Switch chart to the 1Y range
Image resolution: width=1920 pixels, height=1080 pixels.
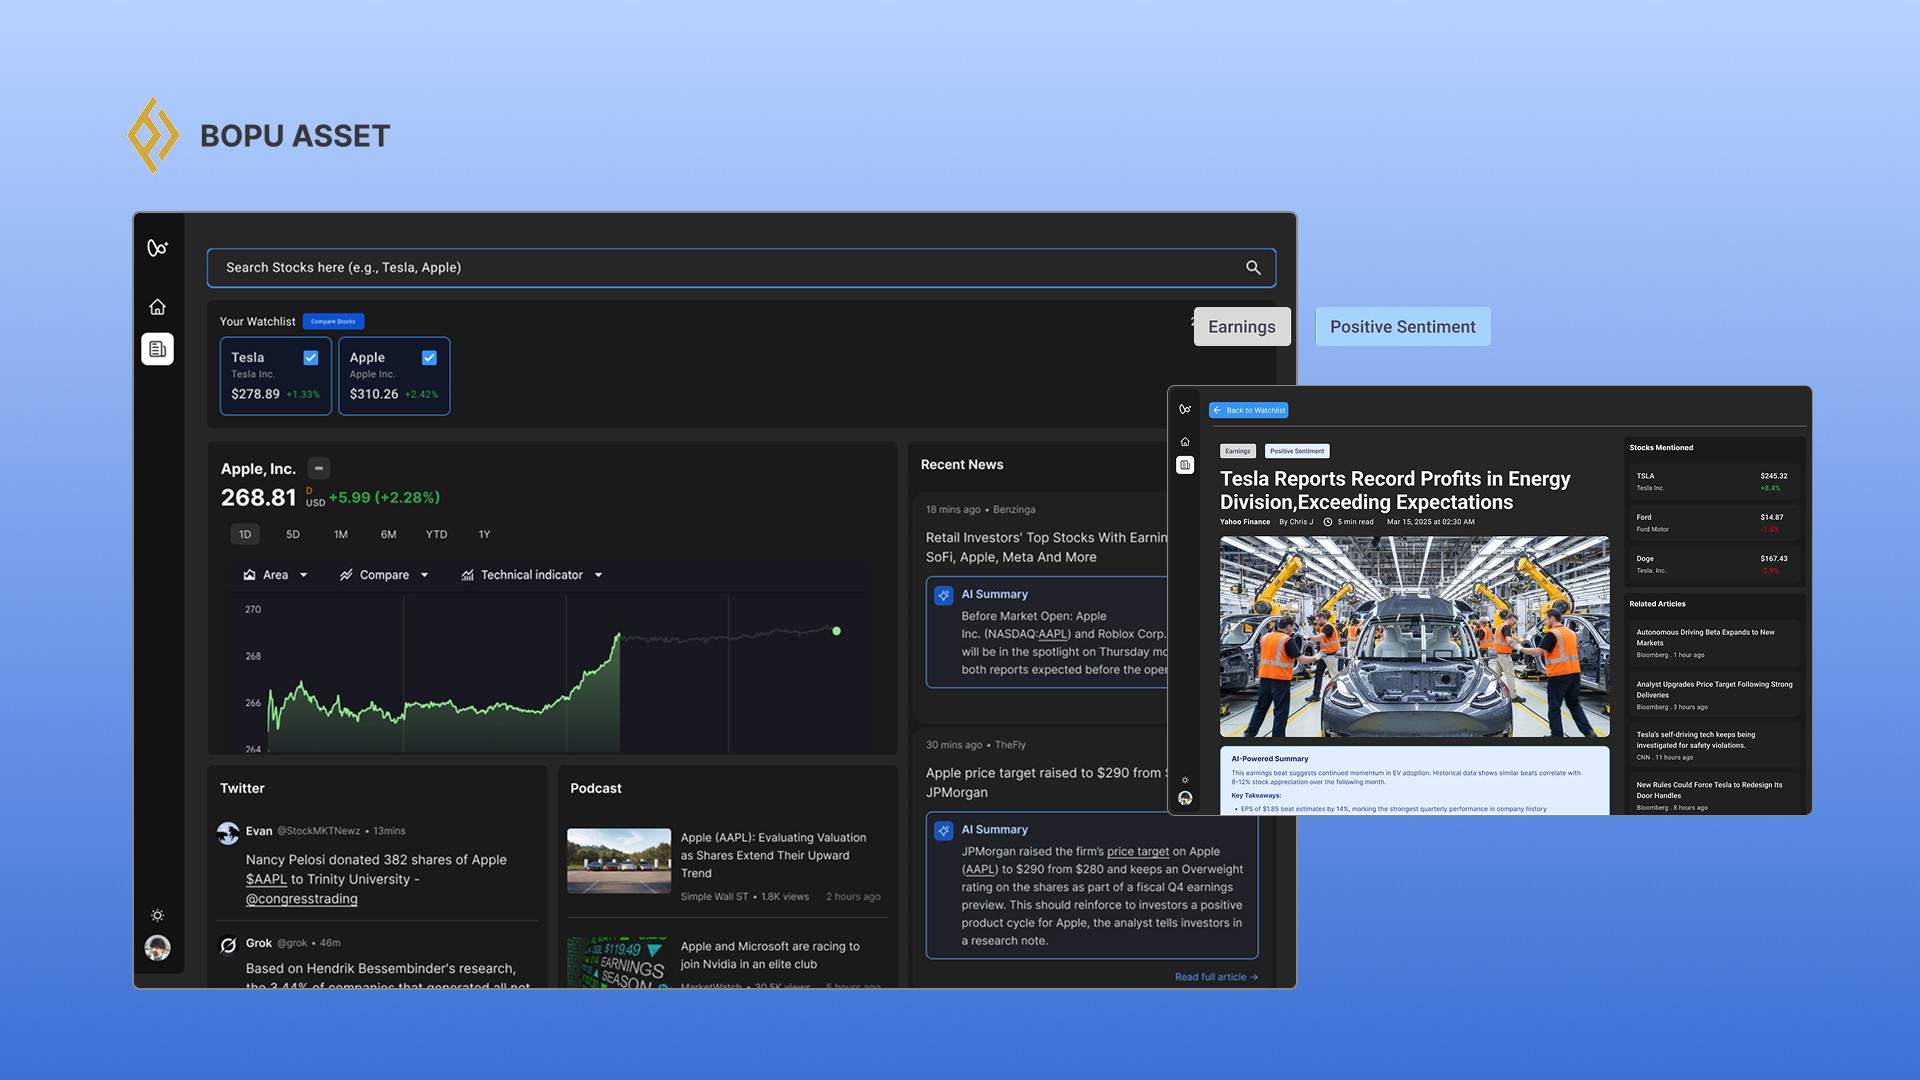pos(484,534)
